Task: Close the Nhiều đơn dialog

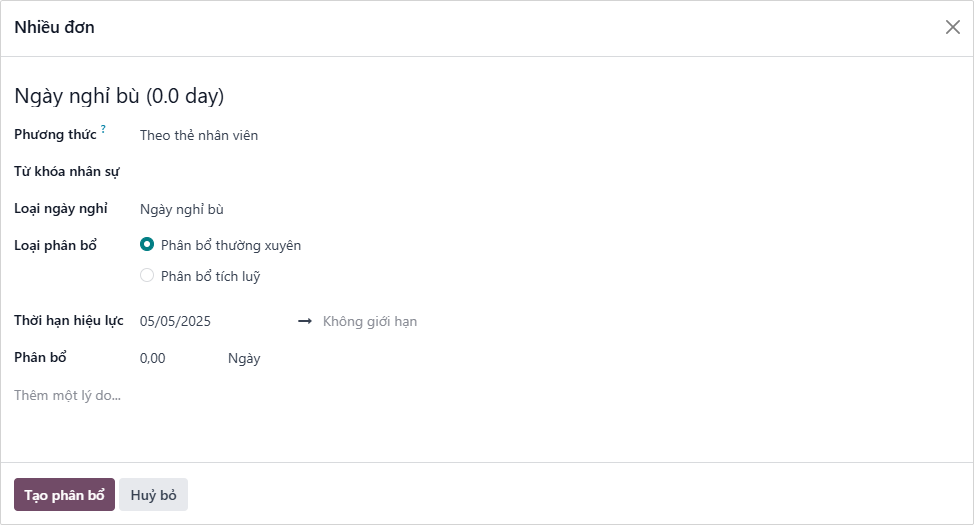Action: (952, 27)
